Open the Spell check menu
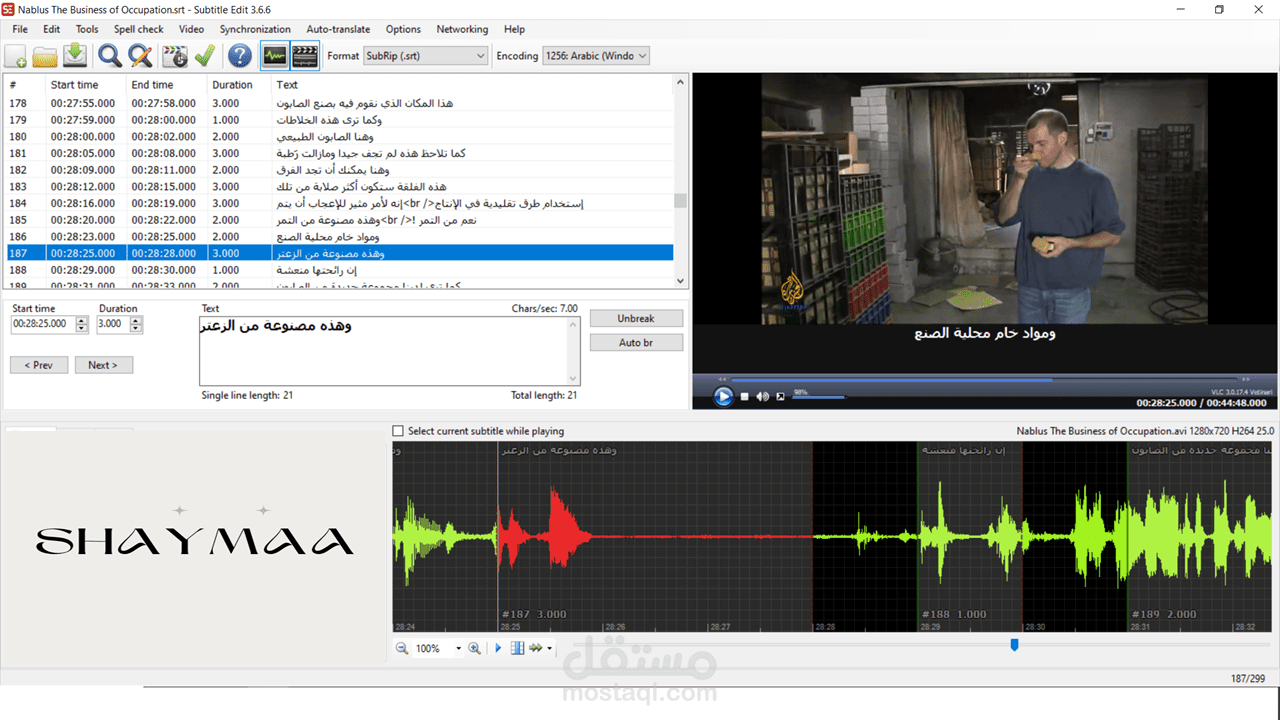The width and height of the screenshot is (1280, 720). click(x=138, y=29)
